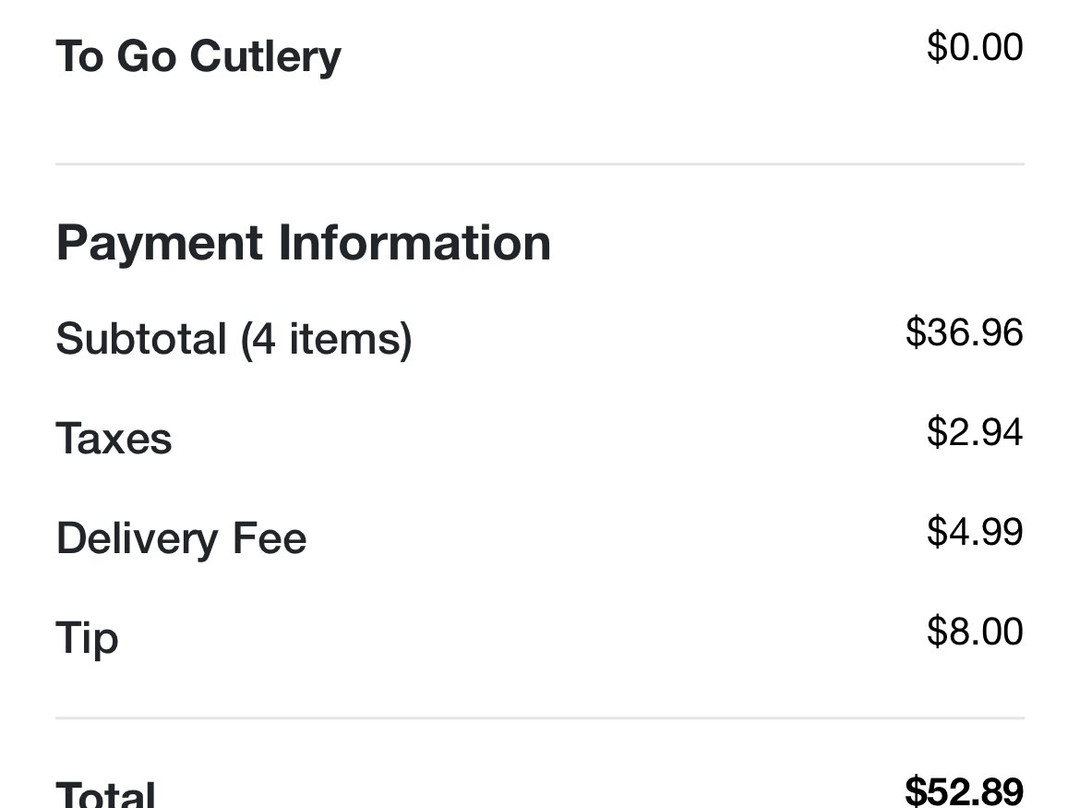Tap the $4.99 delivery fee amount
Viewport: 1080px width, 808px height.
point(974,531)
